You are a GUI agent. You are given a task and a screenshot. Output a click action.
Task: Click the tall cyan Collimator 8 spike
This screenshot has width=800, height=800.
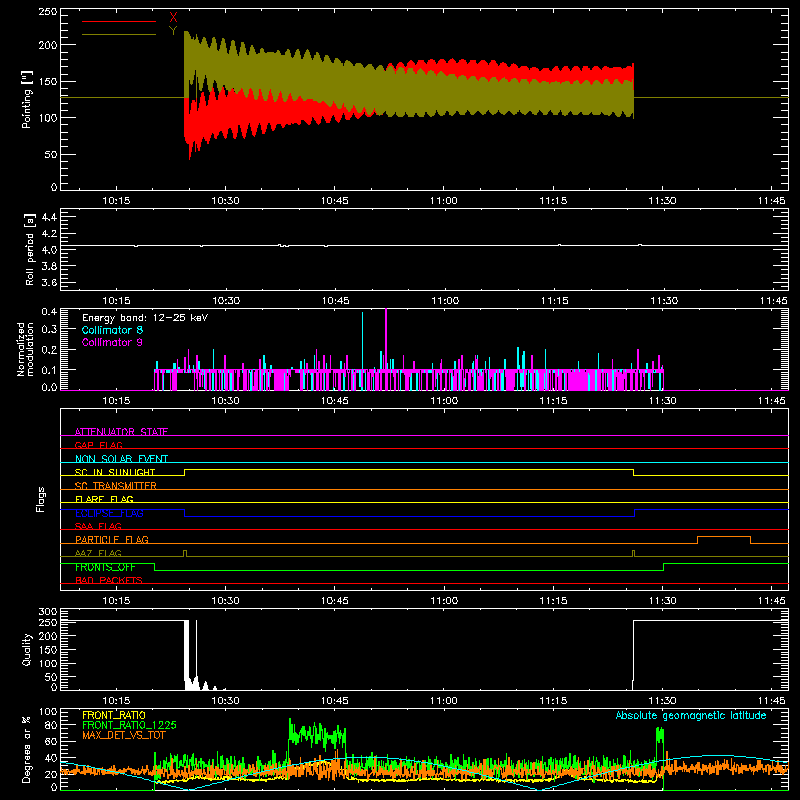pos(362,339)
